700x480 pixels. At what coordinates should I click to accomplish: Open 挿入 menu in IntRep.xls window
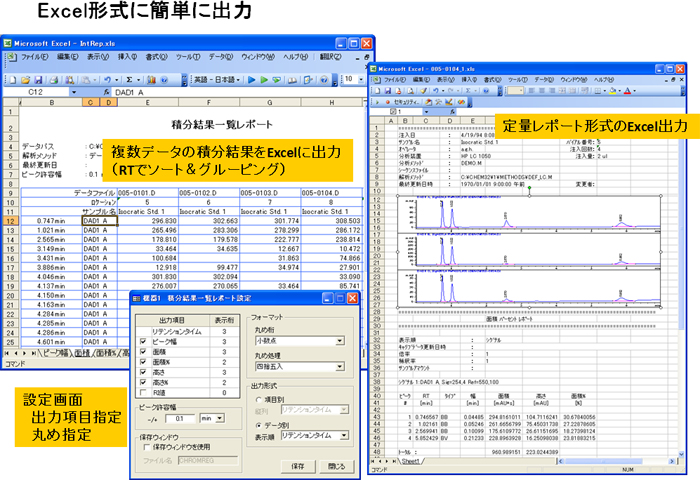[x=127, y=57]
